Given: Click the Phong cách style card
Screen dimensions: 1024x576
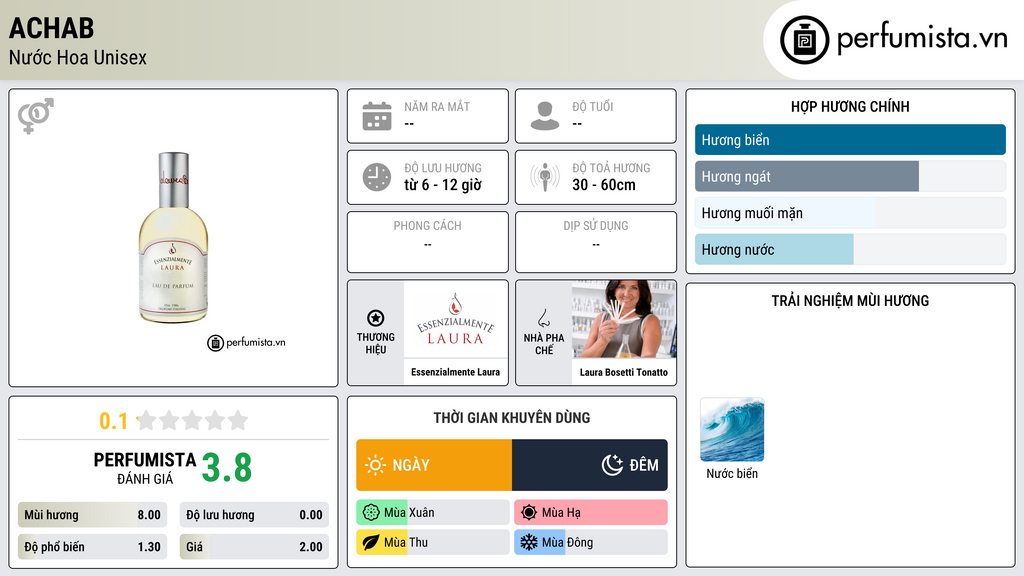Looking at the screenshot, I should tap(428, 242).
